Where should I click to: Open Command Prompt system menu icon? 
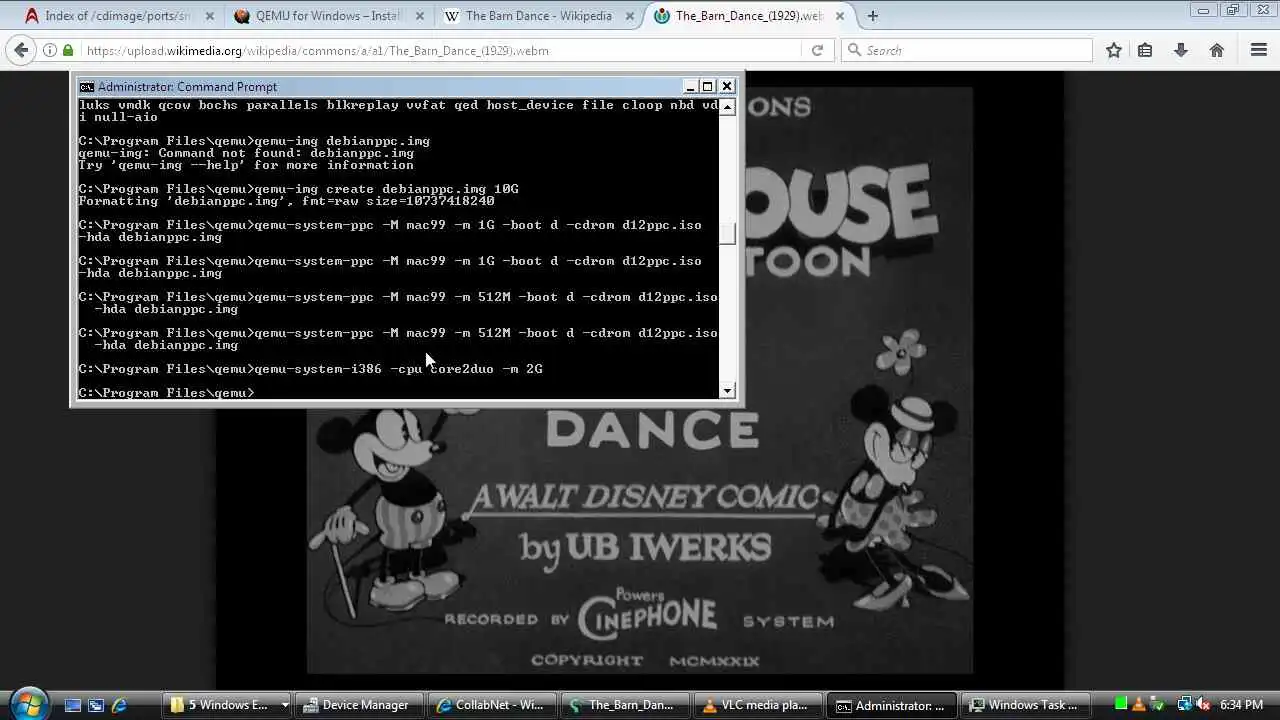click(87, 87)
